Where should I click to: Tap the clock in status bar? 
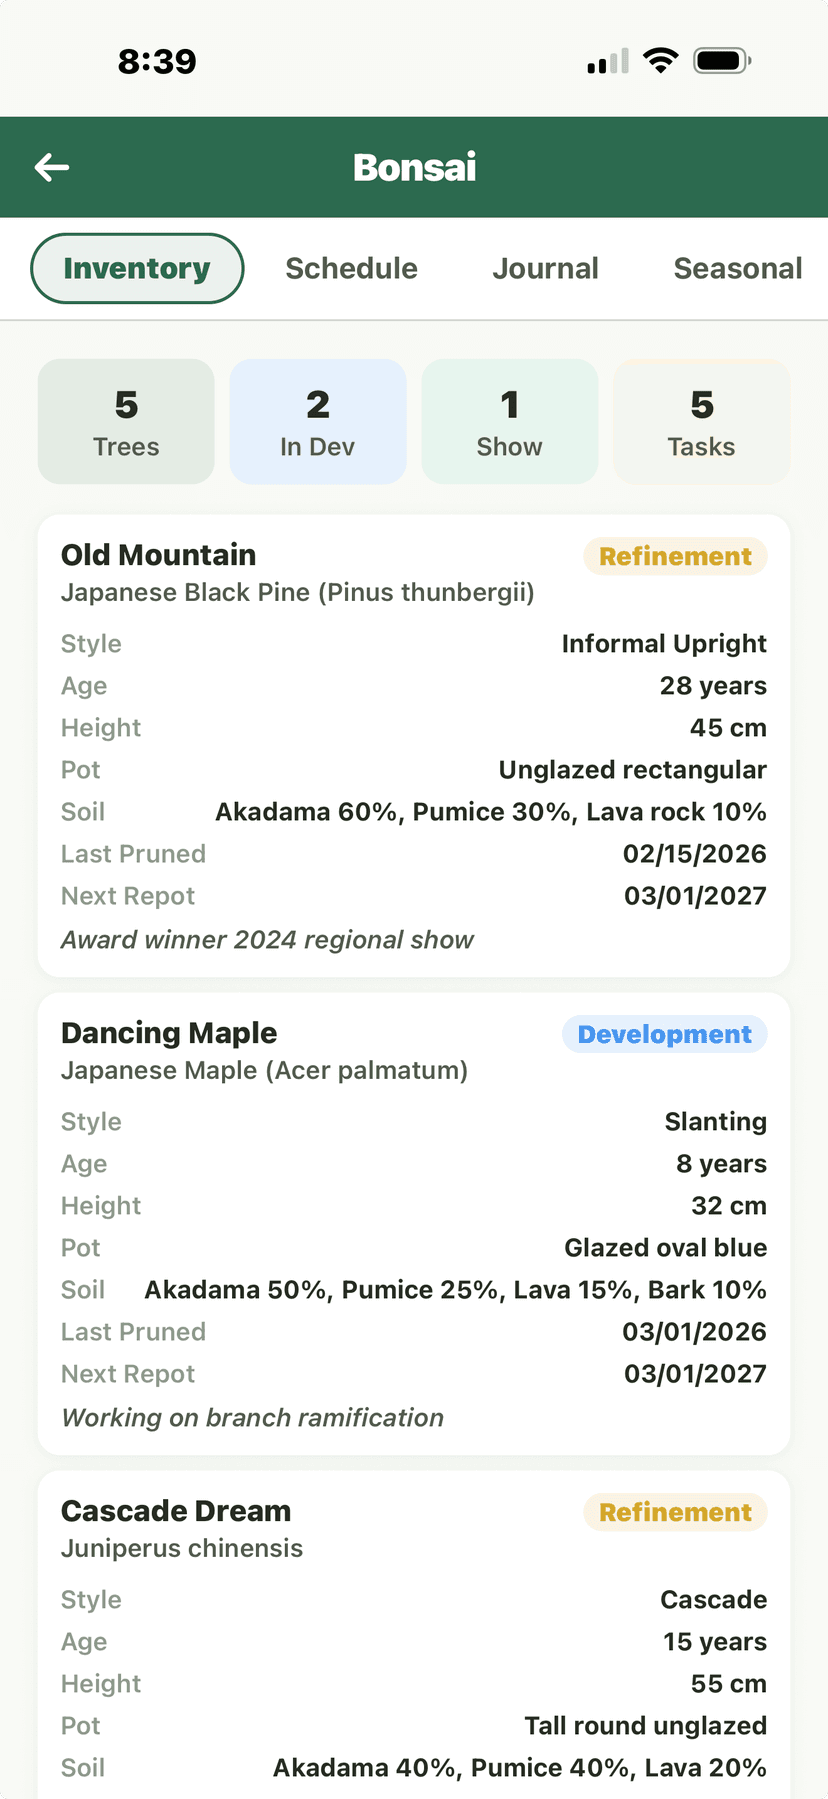[157, 61]
